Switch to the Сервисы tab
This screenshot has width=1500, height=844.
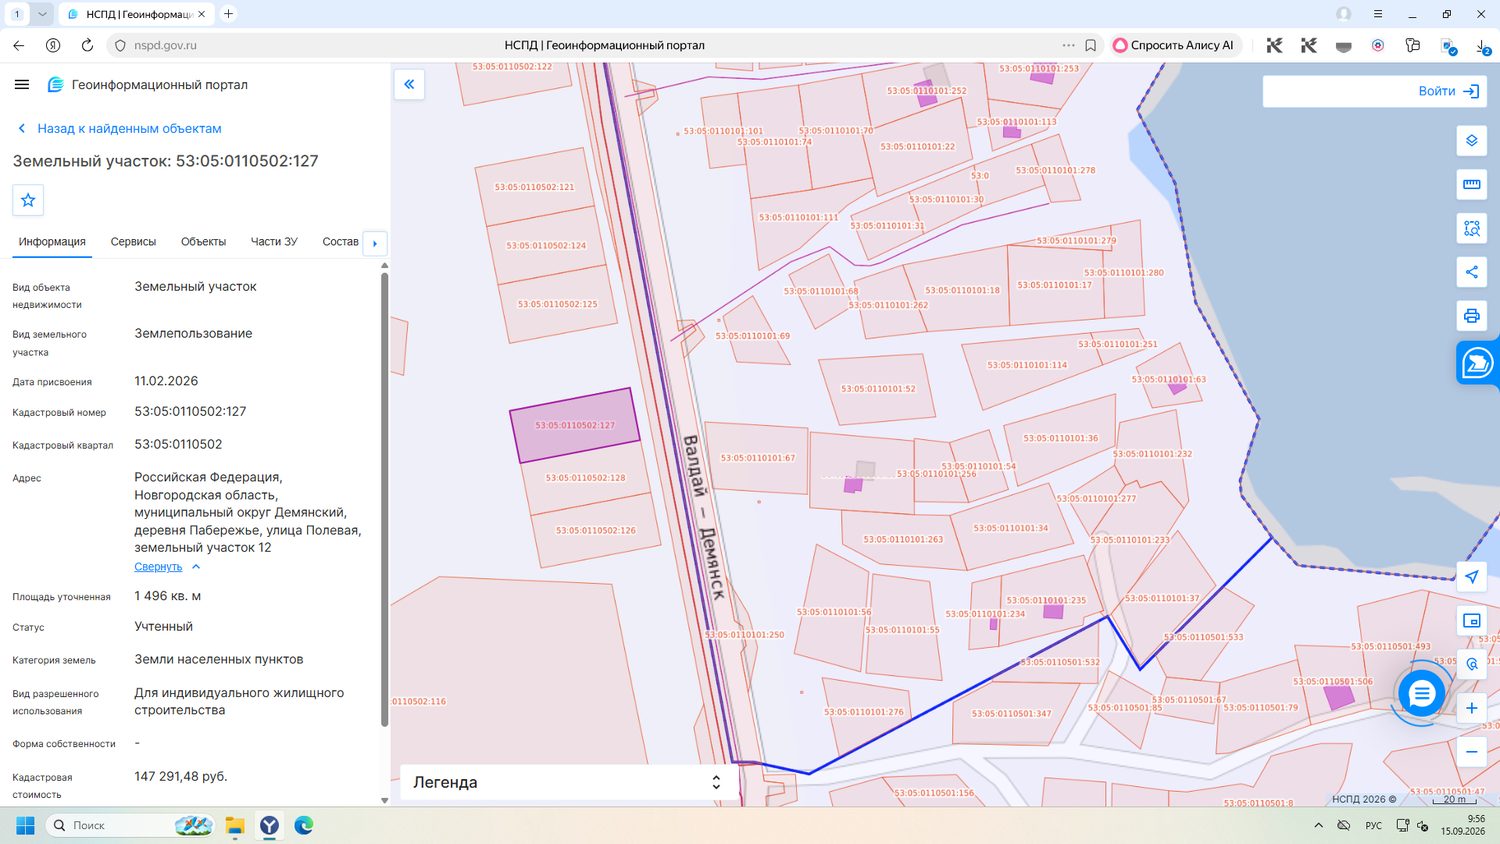(133, 242)
